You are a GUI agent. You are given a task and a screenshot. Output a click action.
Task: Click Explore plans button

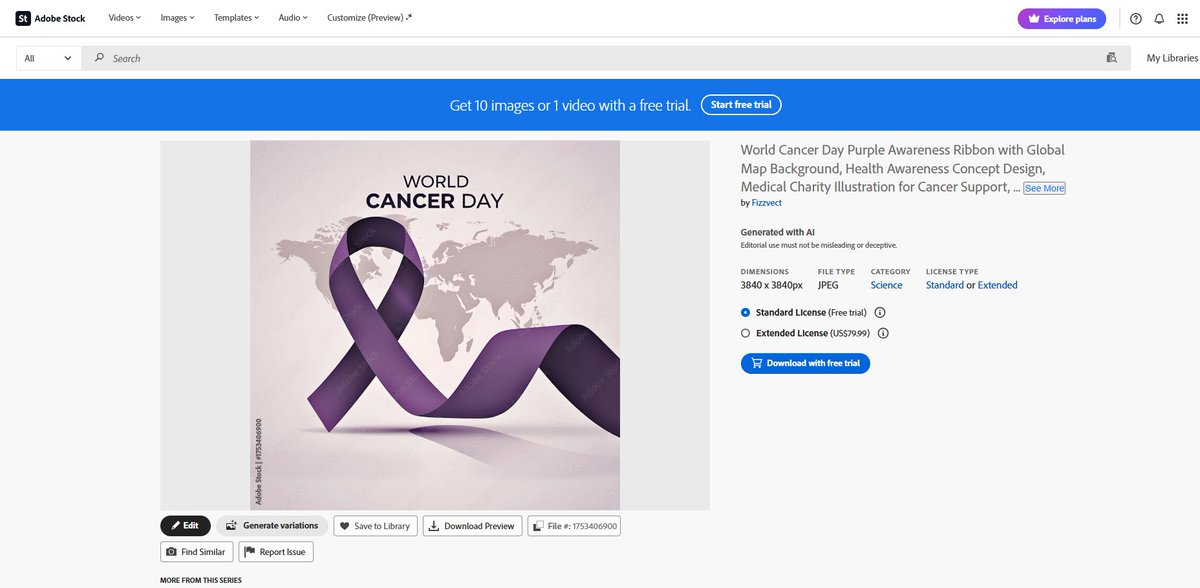coord(1062,18)
